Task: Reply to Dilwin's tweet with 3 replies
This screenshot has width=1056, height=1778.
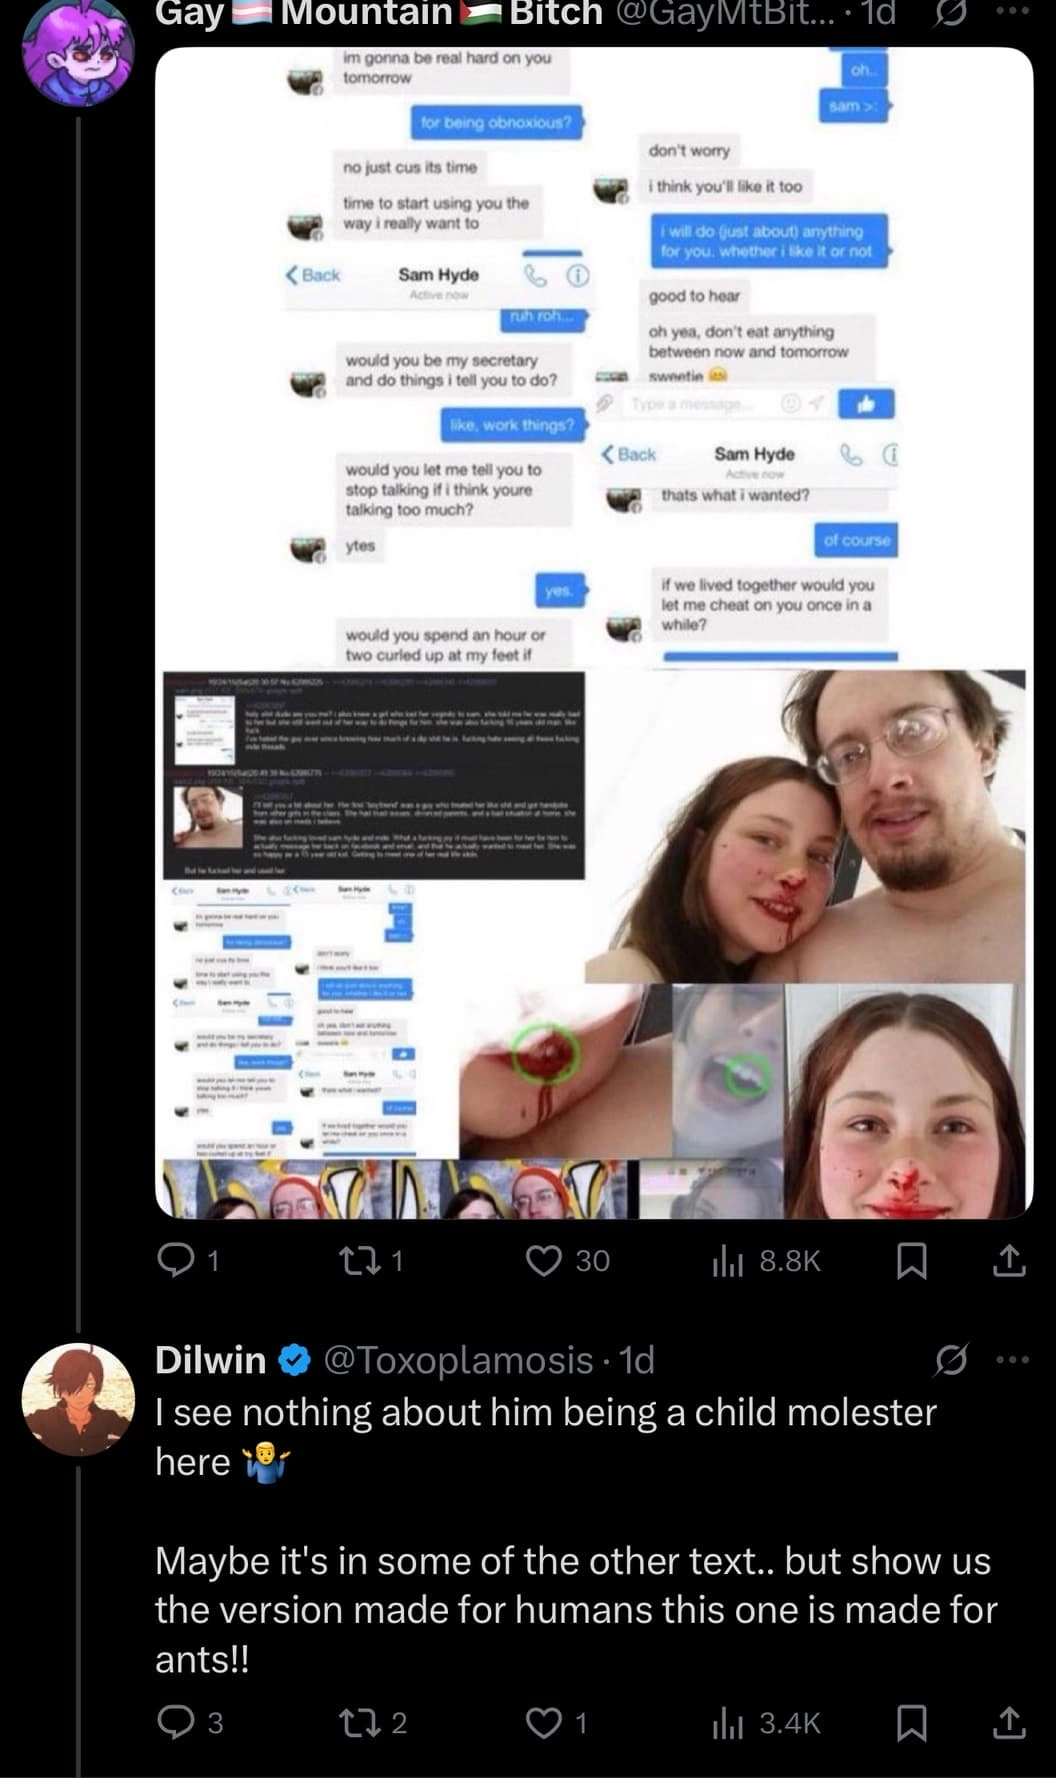Action: click(x=190, y=1723)
